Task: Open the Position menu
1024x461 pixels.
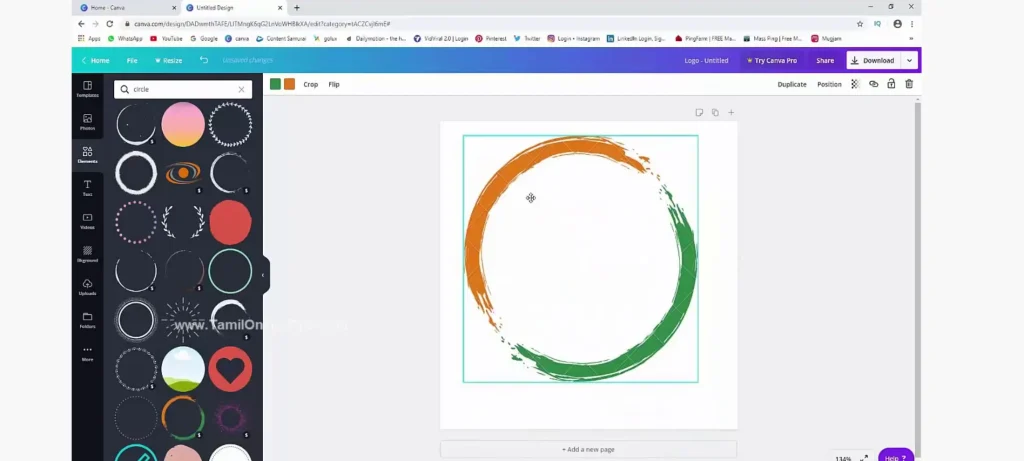Action: [829, 84]
